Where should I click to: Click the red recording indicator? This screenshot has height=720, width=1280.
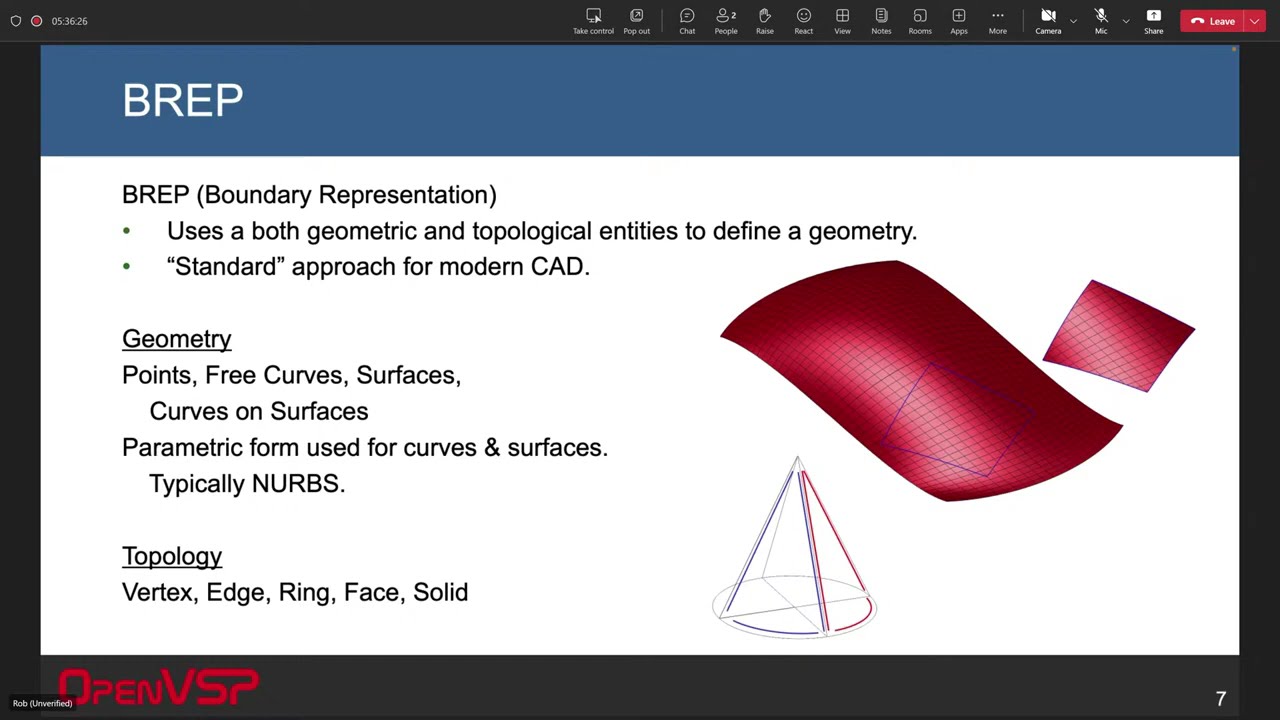(37, 21)
